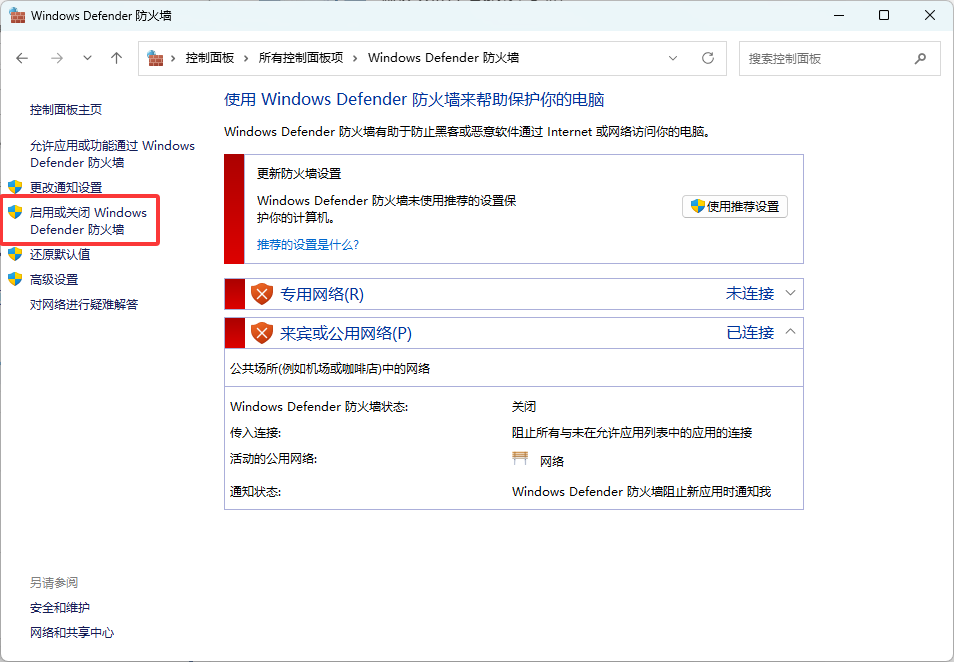954x662 pixels.
Task: Click the 网络 icon in active public network row
Action: [520, 458]
